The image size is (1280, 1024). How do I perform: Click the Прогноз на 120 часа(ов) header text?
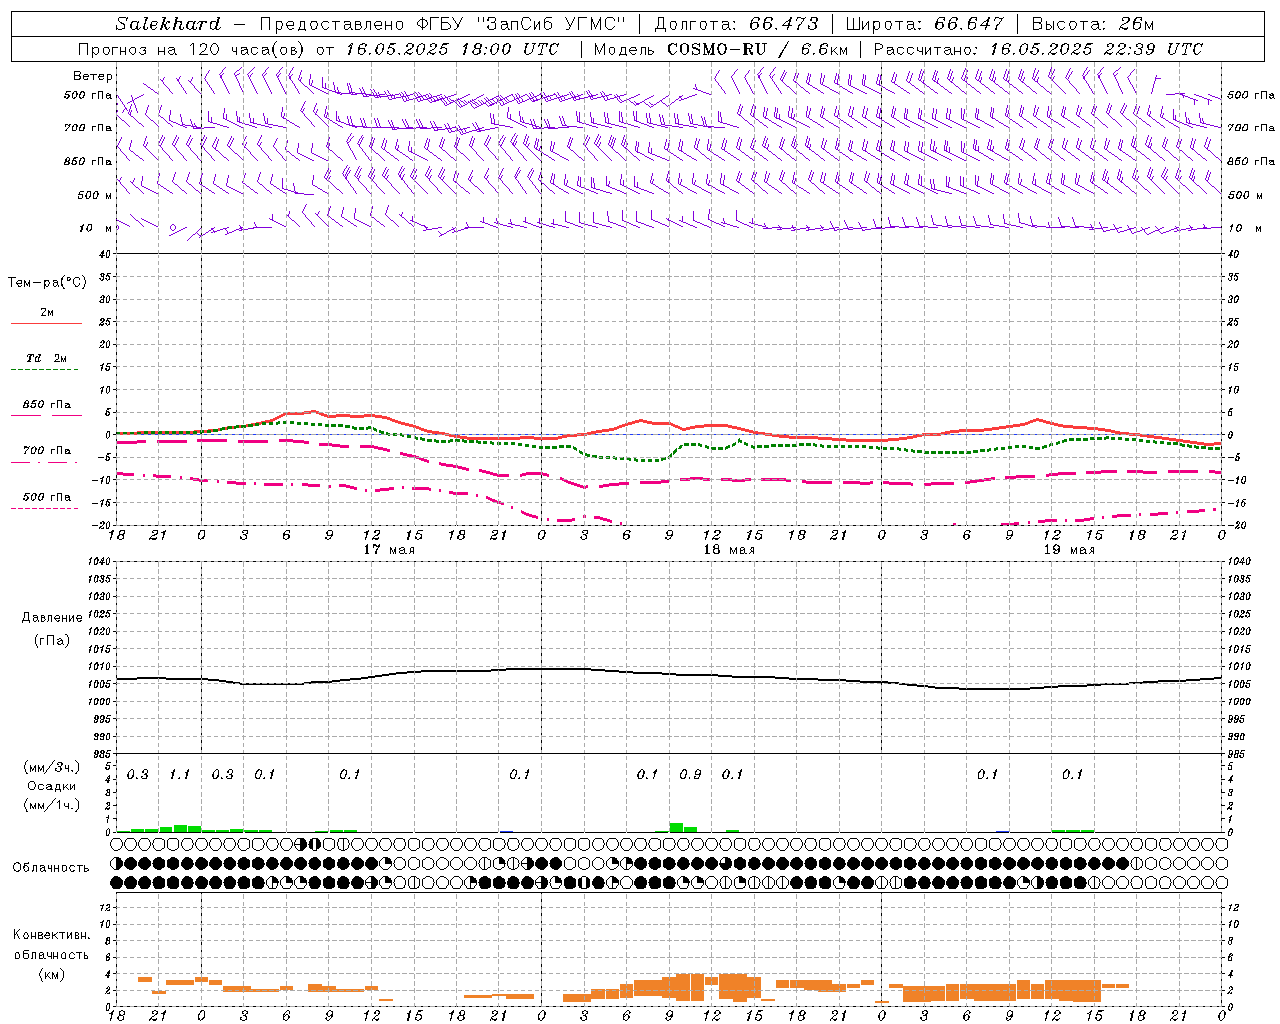(192, 49)
